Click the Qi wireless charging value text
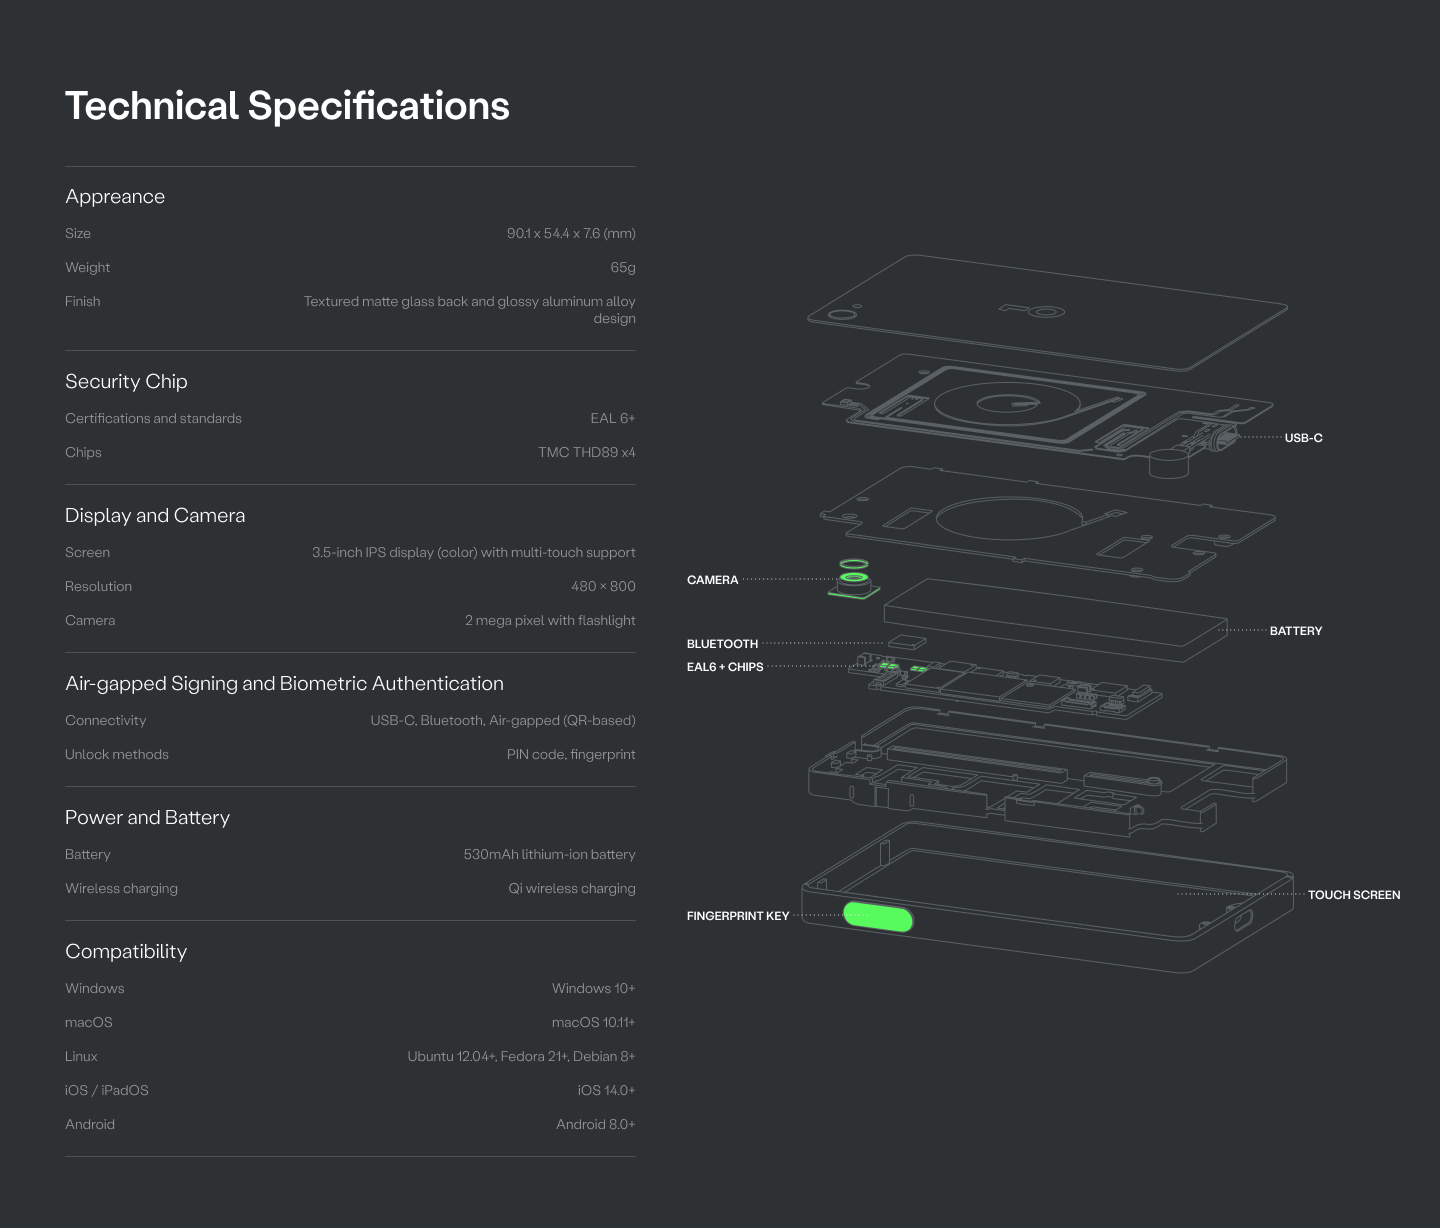The image size is (1440, 1228). [571, 888]
